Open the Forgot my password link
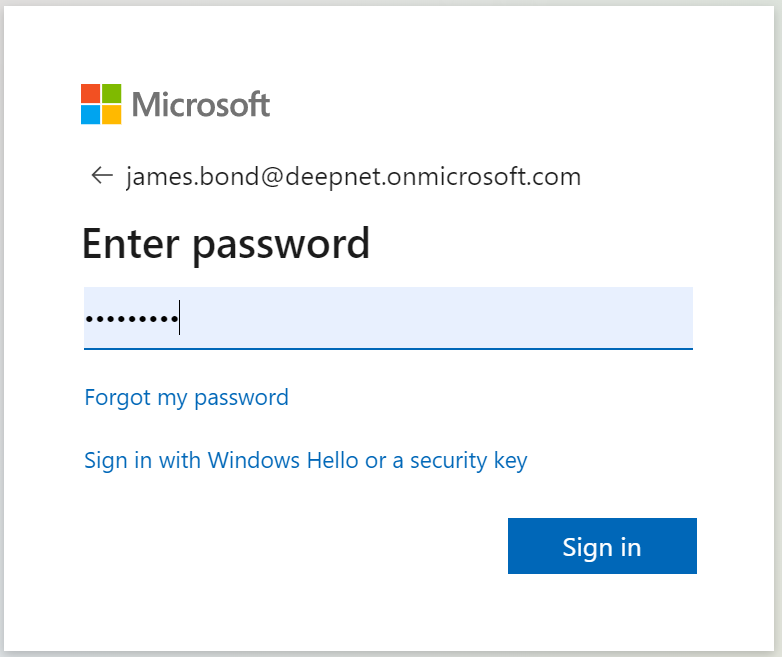 click(187, 398)
